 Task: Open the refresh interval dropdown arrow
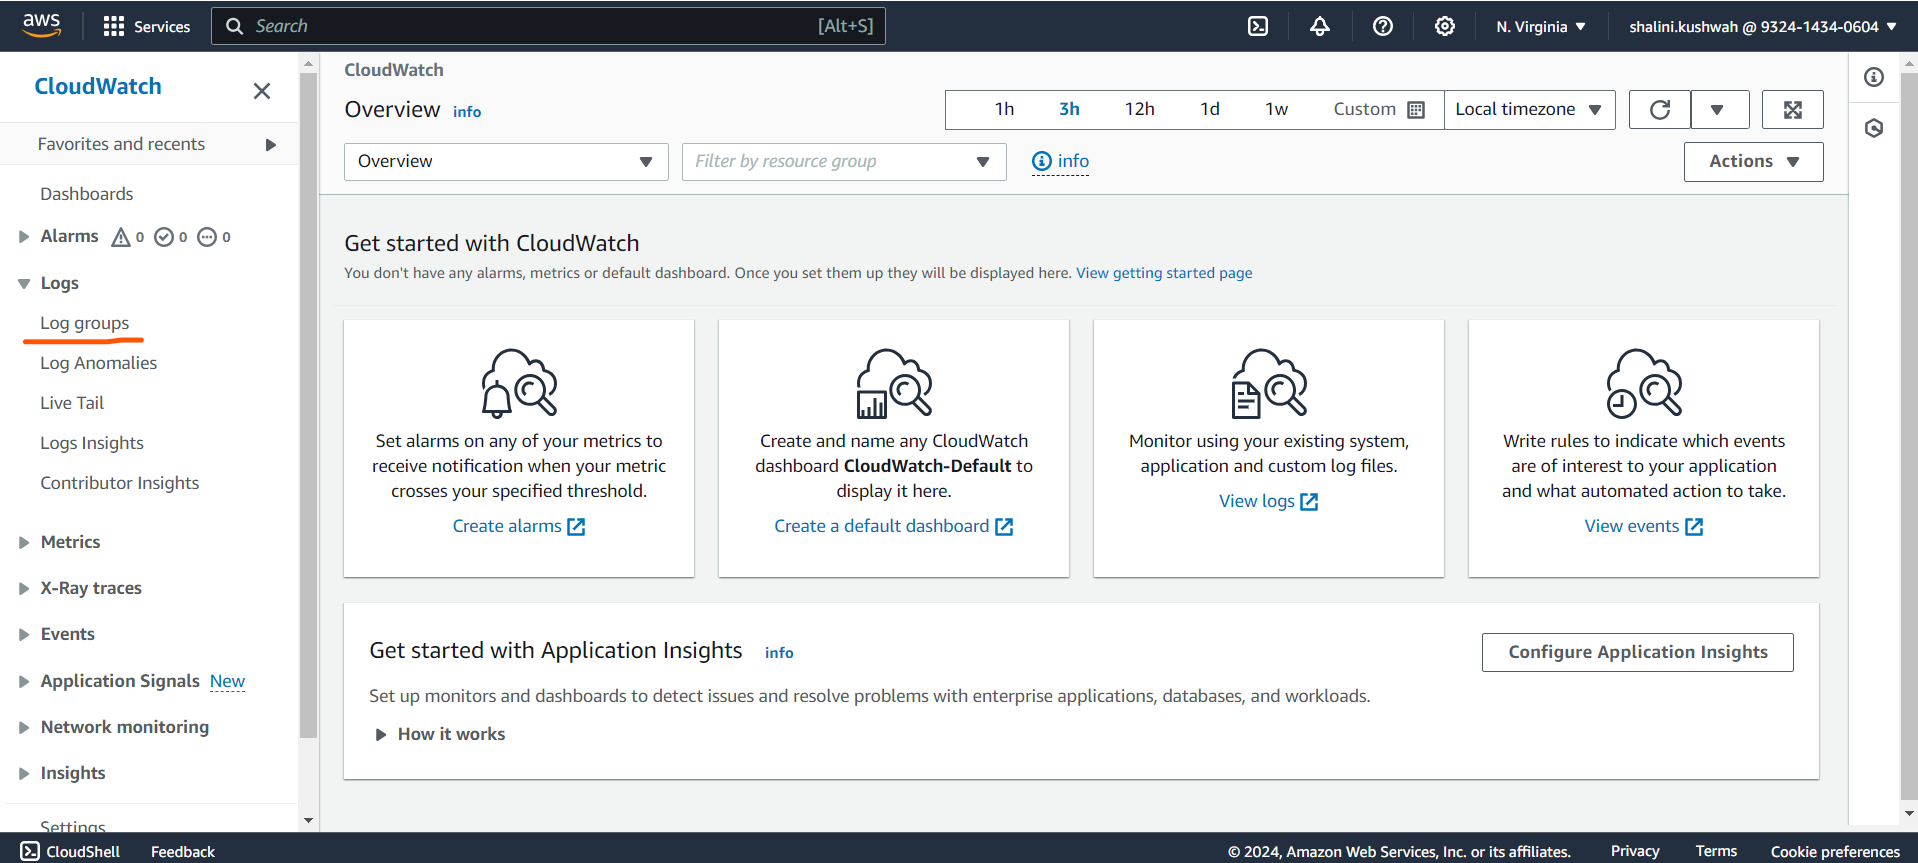click(x=1720, y=110)
